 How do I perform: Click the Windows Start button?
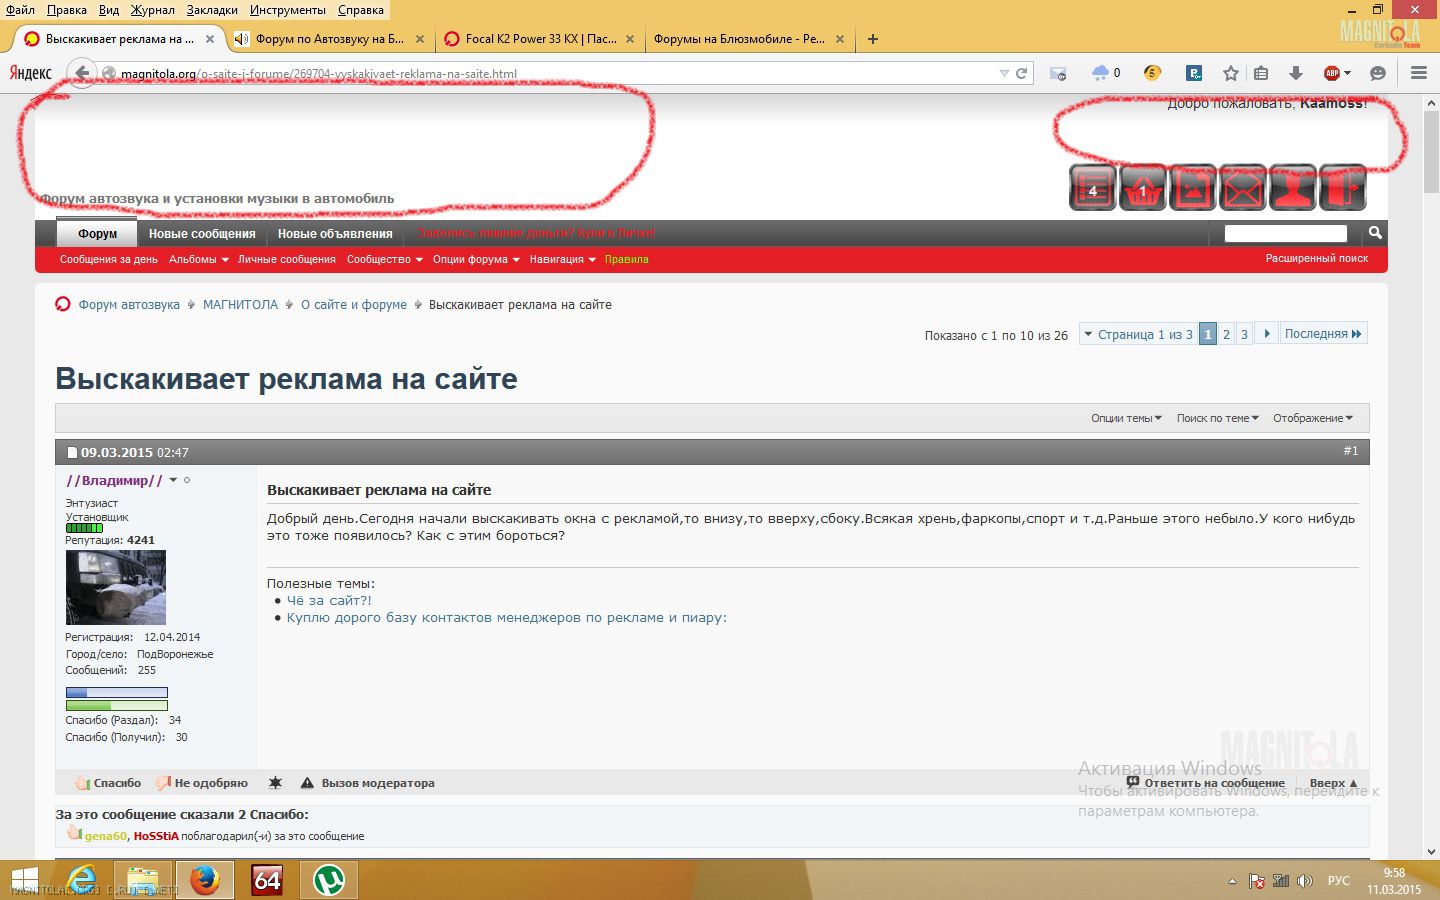[x=24, y=880]
